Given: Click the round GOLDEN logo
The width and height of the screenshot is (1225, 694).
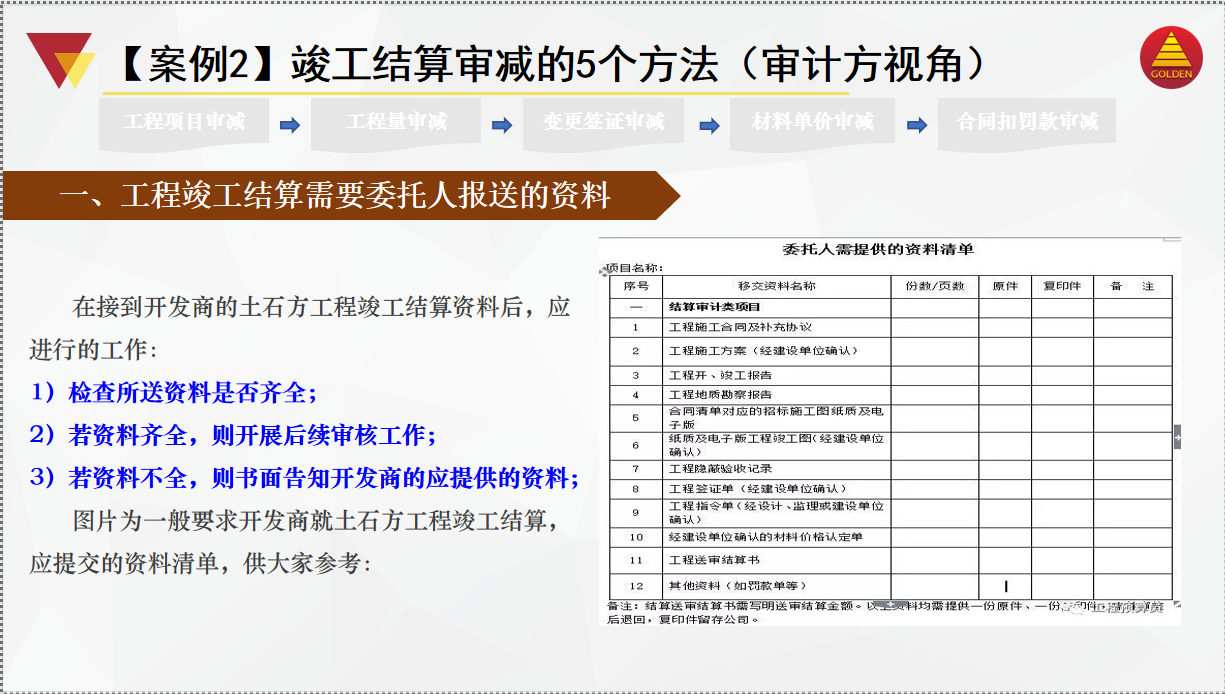Looking at the screenshot, I should click(1171, 59).
